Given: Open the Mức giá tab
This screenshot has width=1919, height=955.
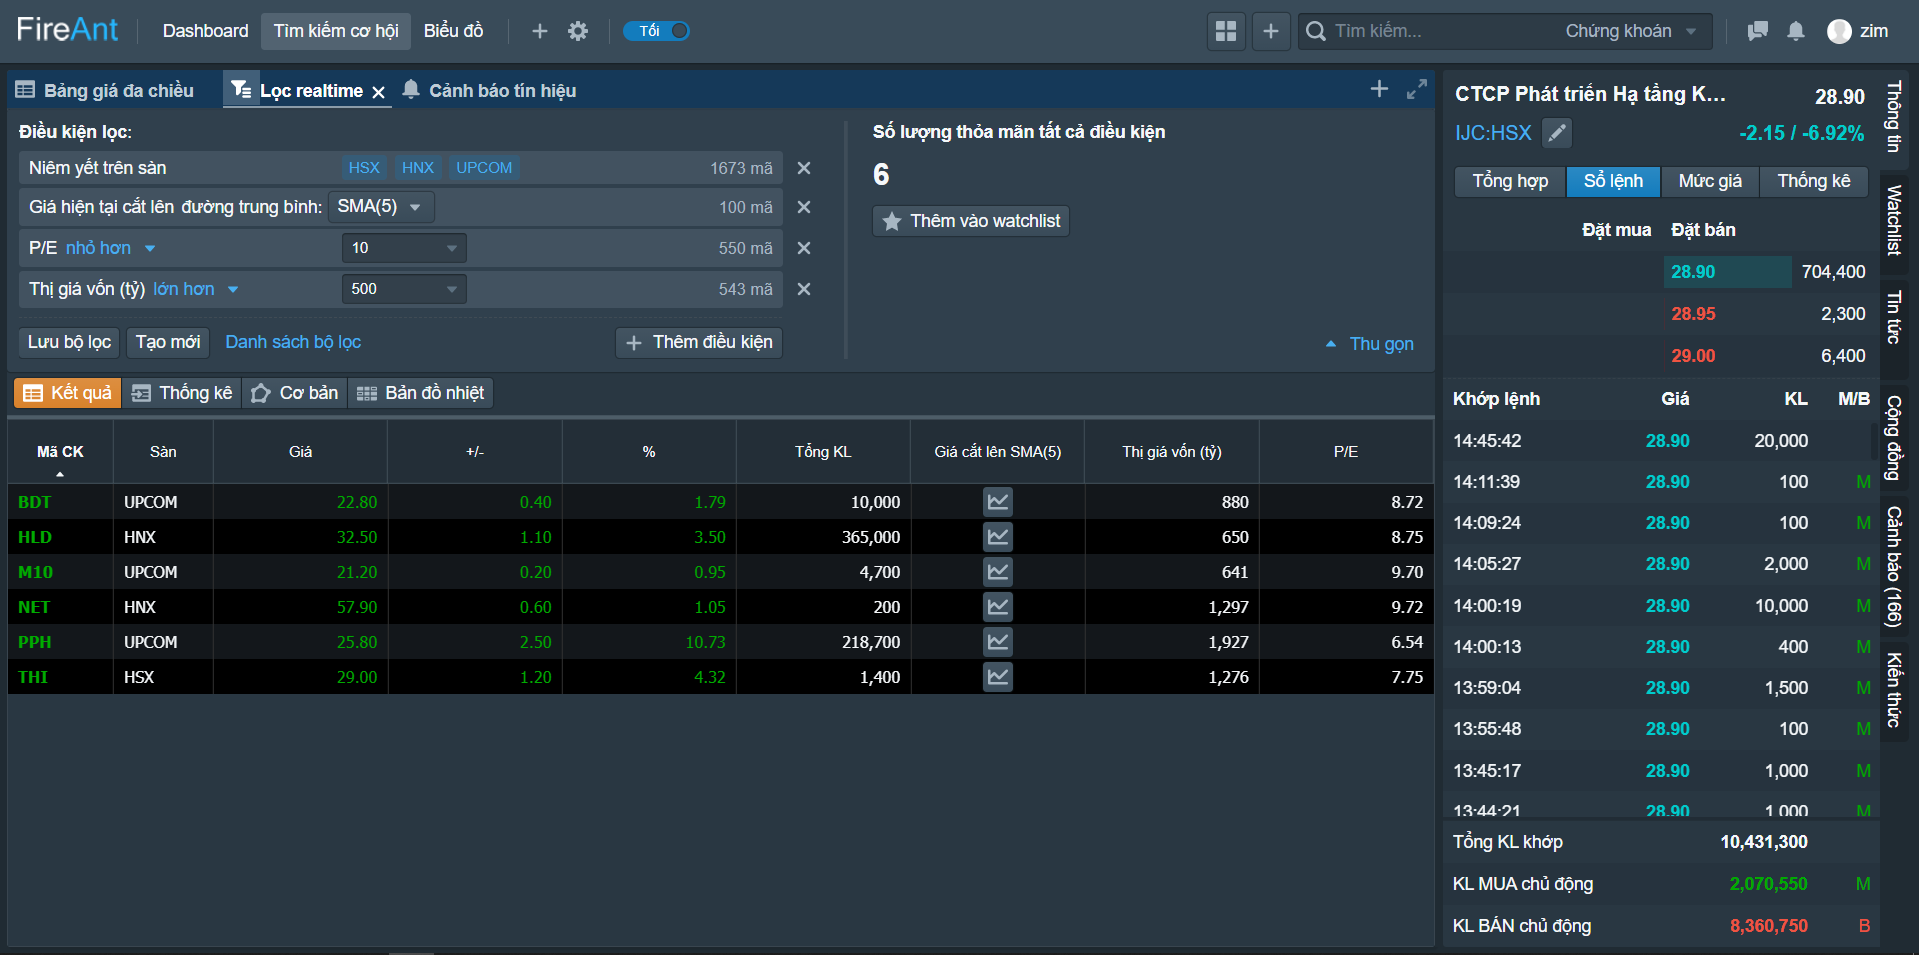Looking at the screenshot, I should (1709, 181).
